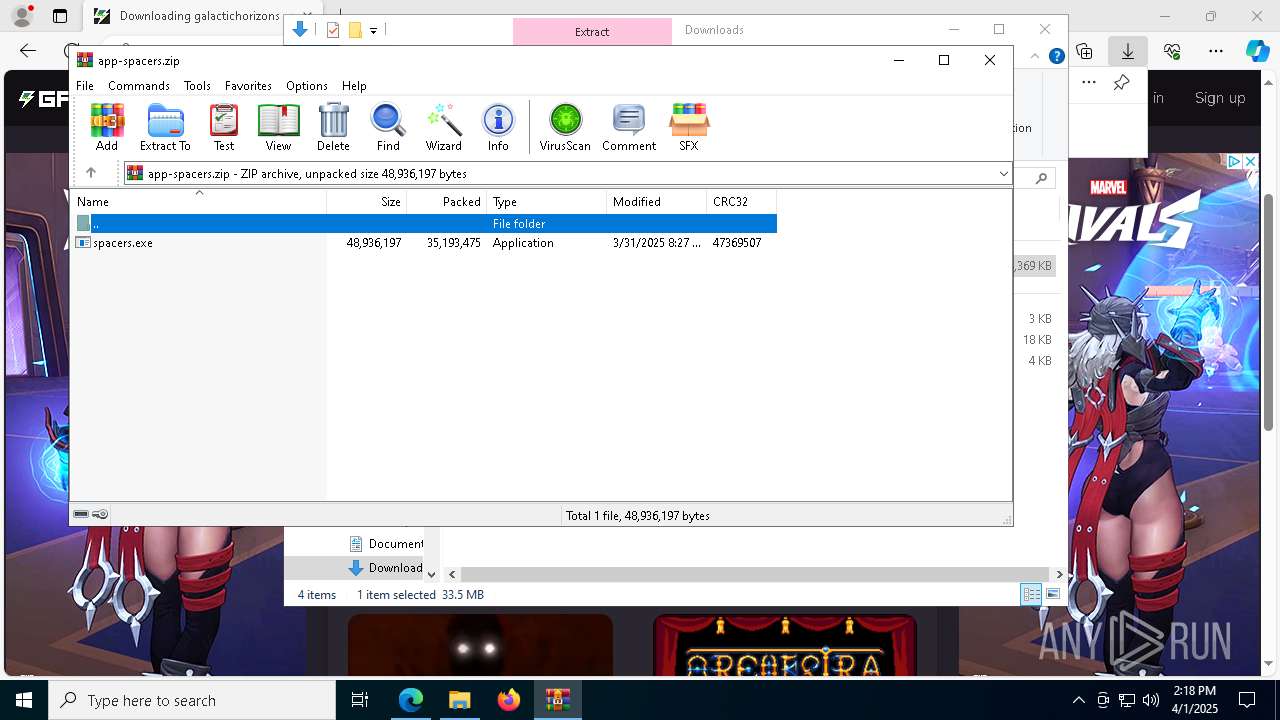Go up one folder level arrow
The width and height of the screenshot is (1280, 720).
pyautogui.click(x=91, y=173)
